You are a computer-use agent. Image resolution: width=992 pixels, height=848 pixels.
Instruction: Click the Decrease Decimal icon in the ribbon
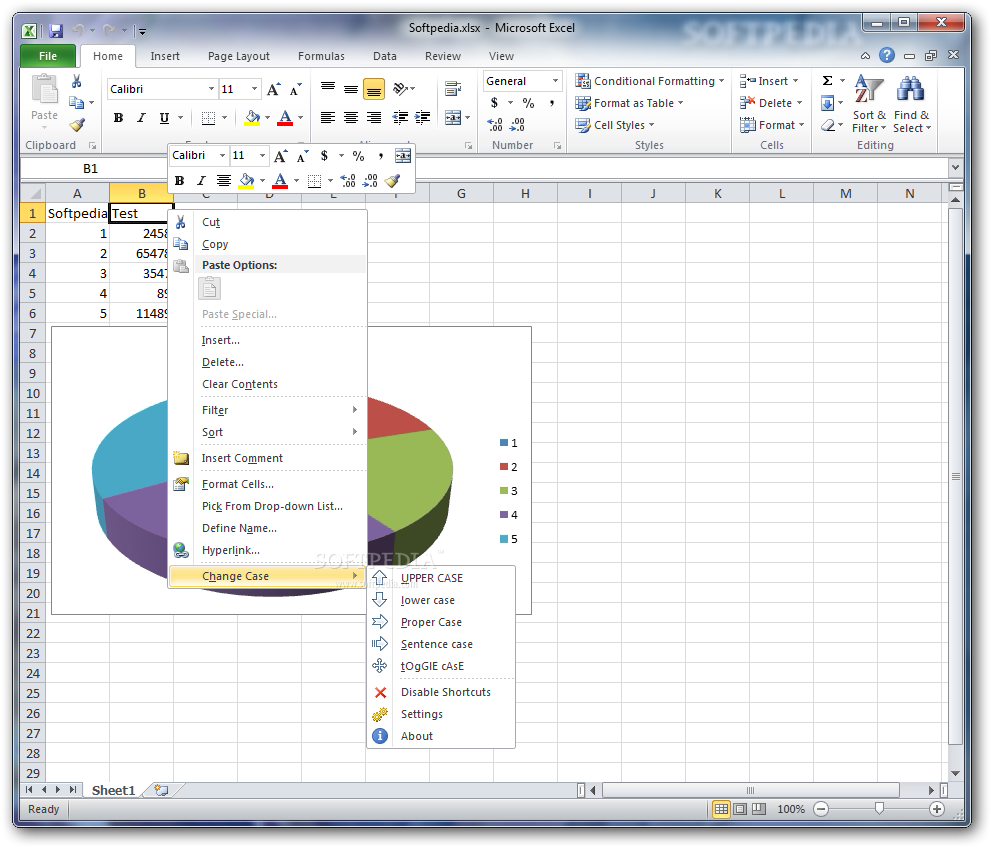(517, 125)
